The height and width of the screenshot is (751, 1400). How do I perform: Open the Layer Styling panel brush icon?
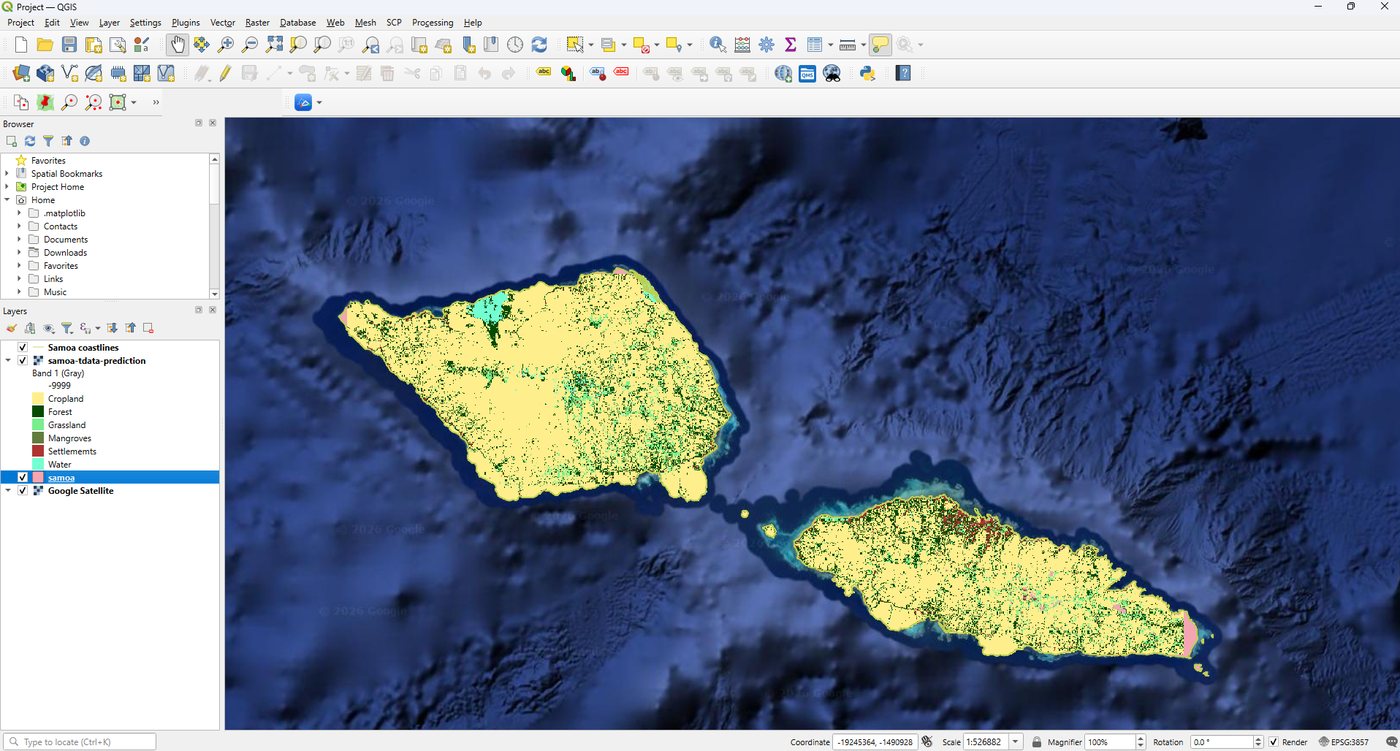coord(12,328)
